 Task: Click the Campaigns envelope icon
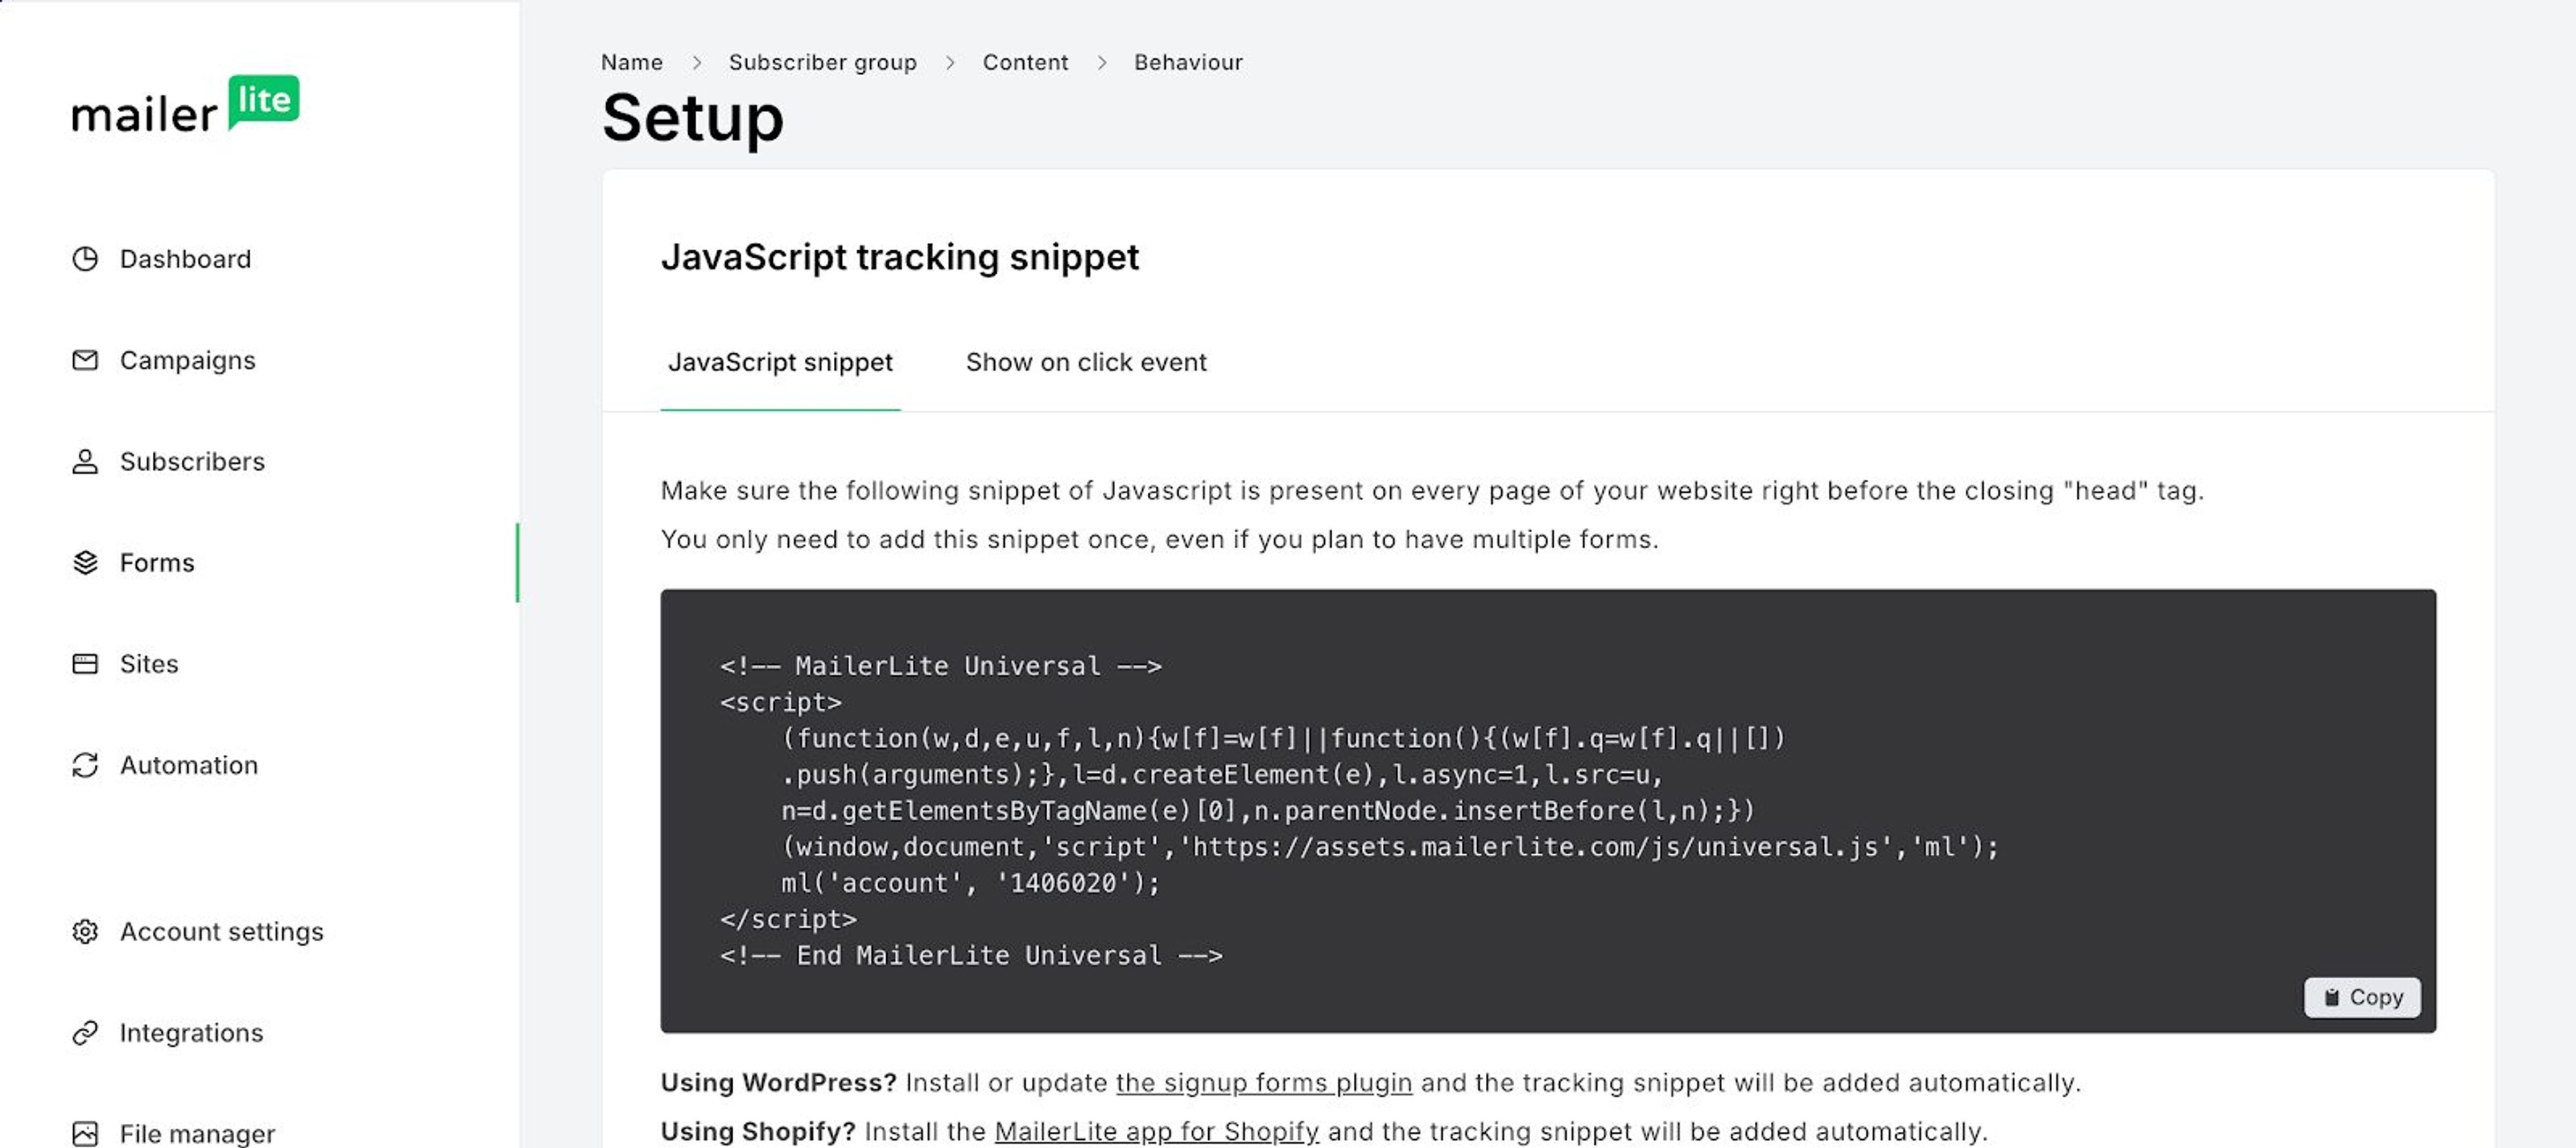point(85,360)
